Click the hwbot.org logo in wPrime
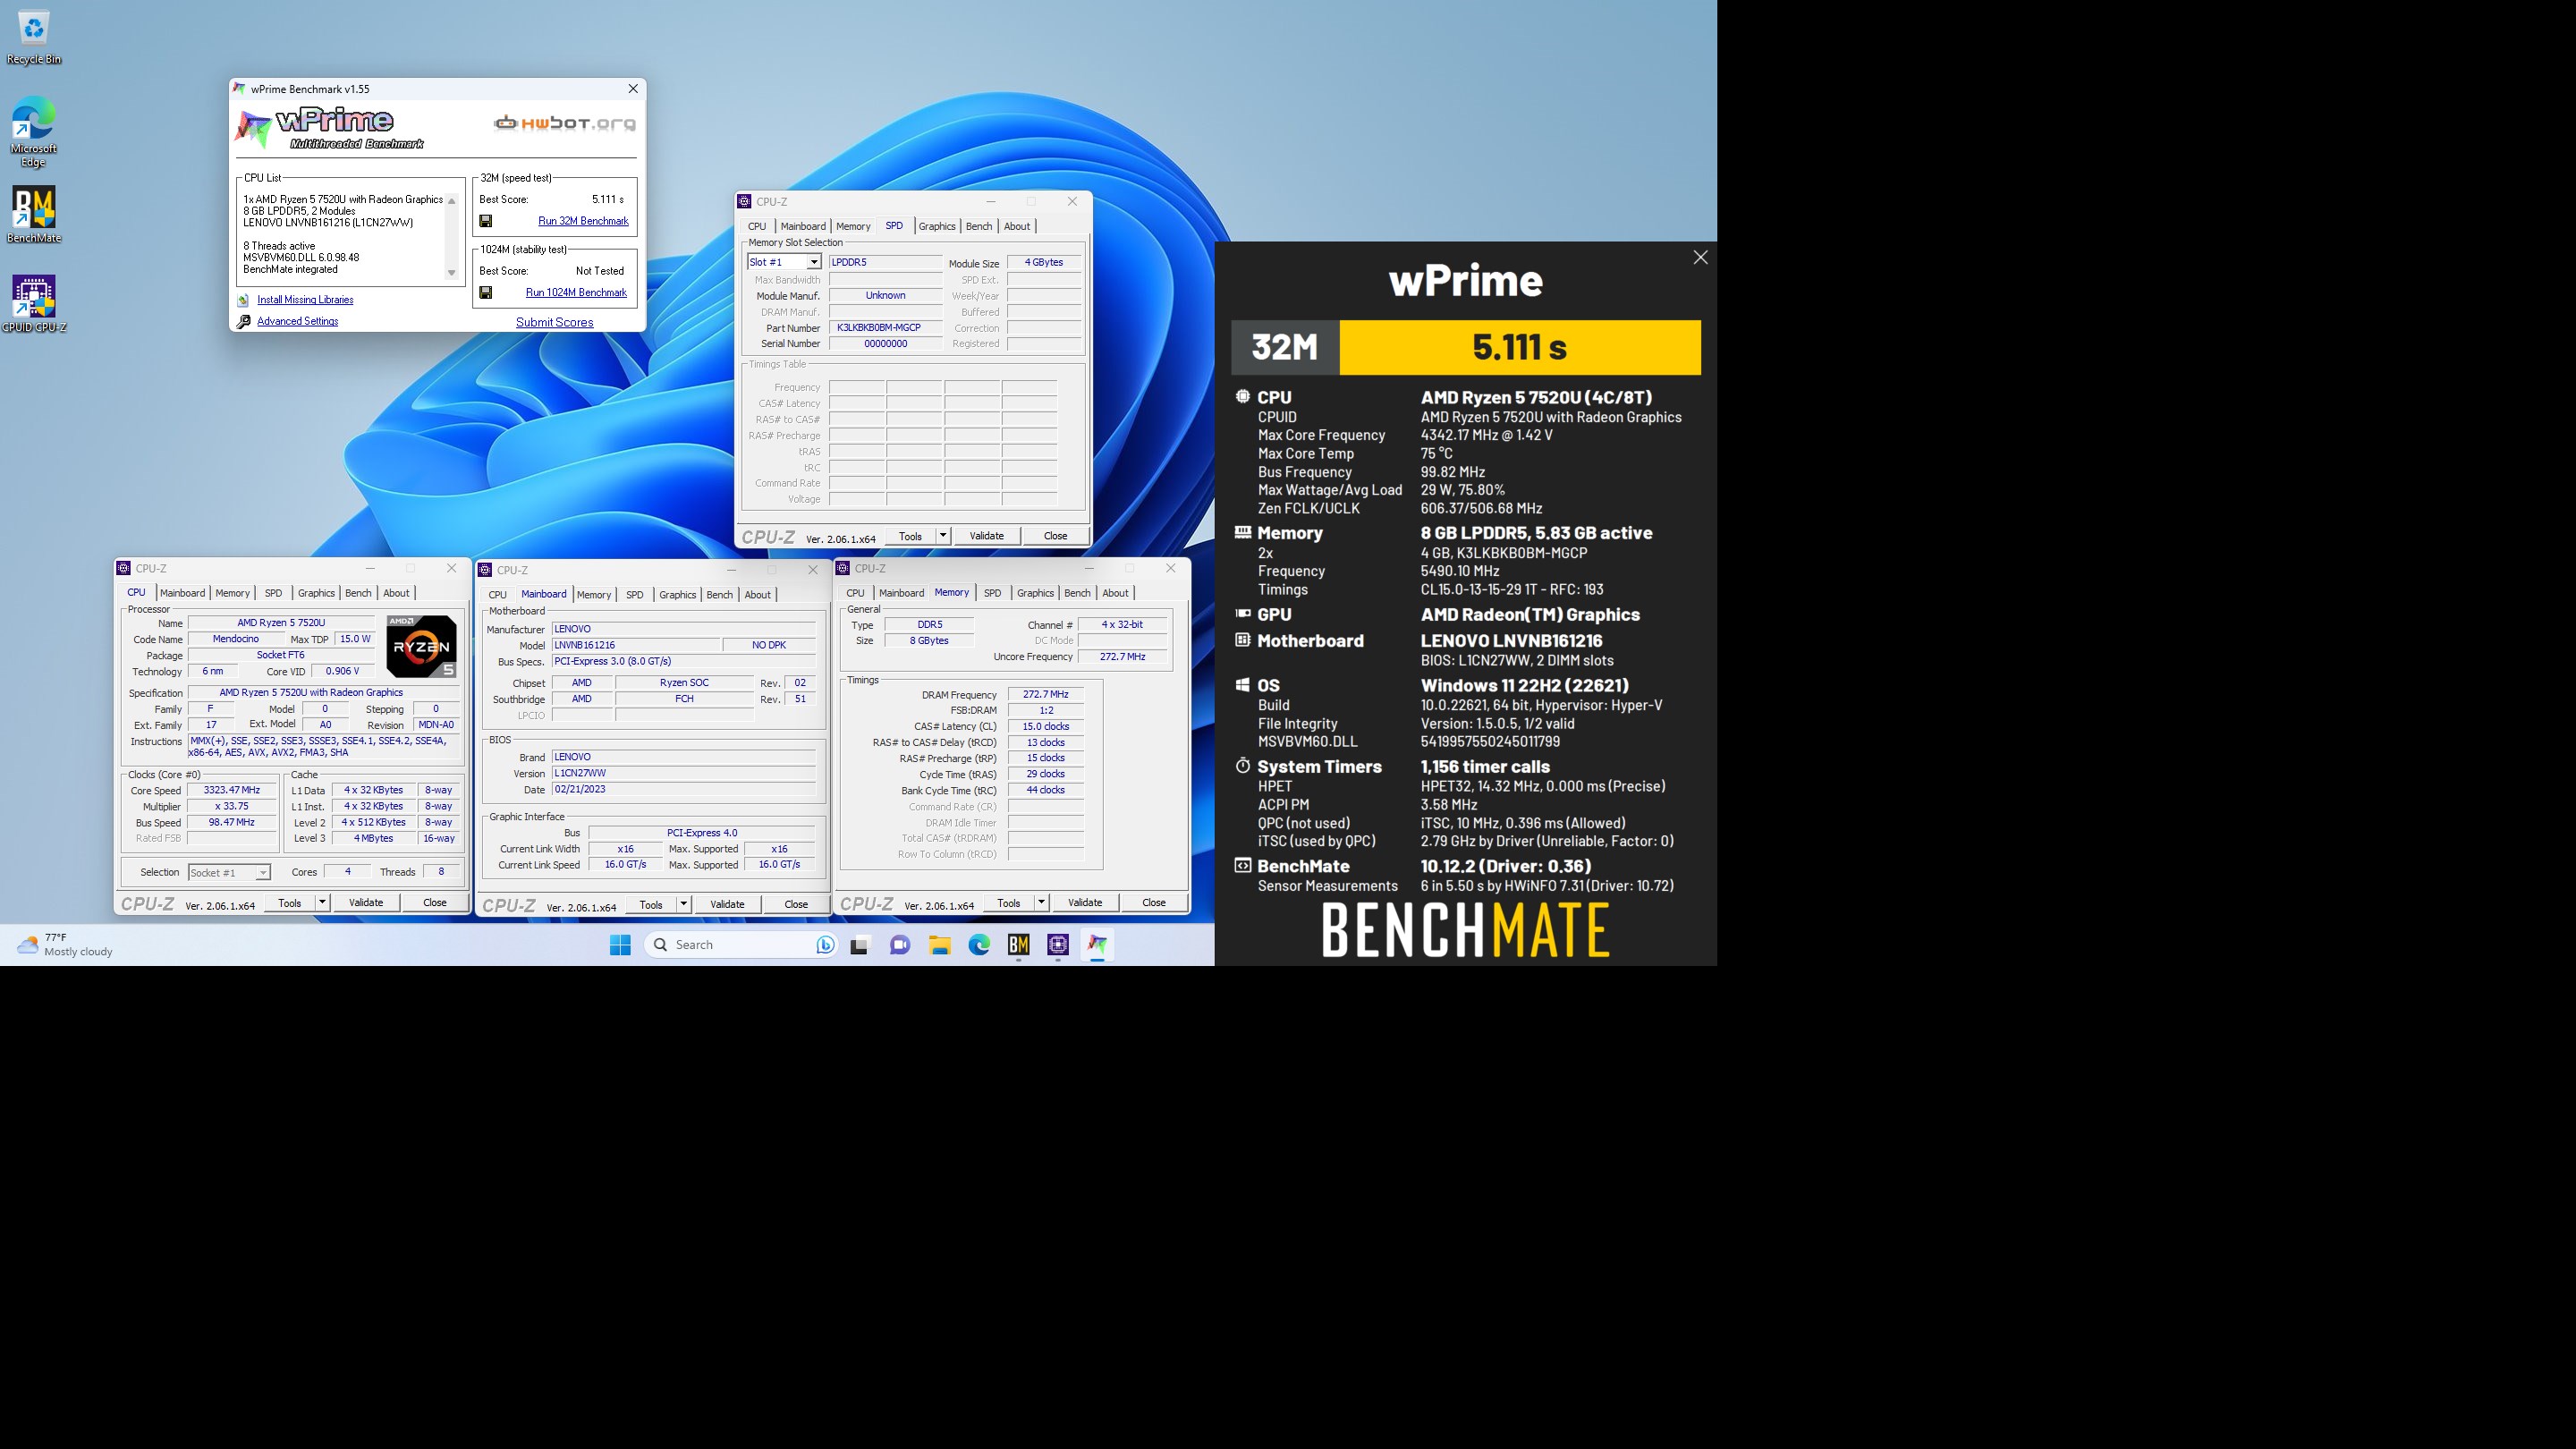Viewport: 2576px width, 1449px height. (x=565, y=123)
